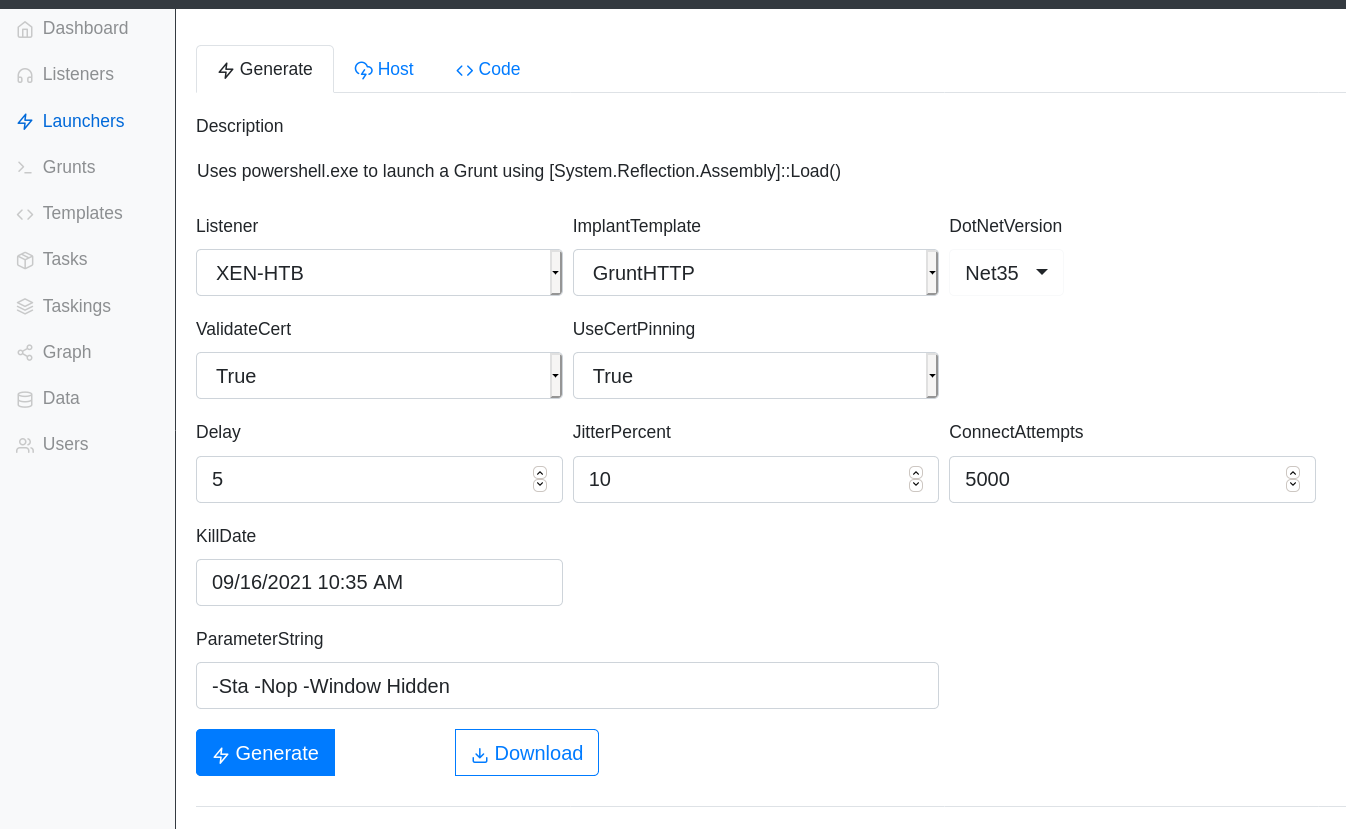Click the Download button
This screenshot has width=1346, height=829.
coord(527,753)
